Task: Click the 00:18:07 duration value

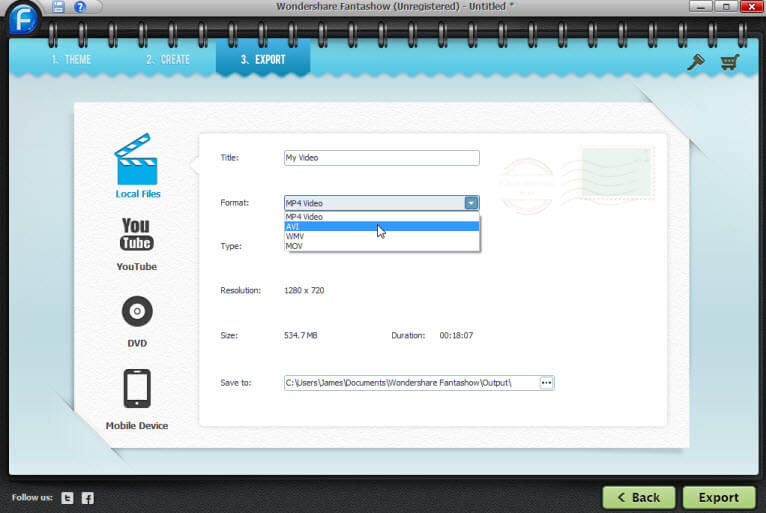Action: tap(456, 335)
